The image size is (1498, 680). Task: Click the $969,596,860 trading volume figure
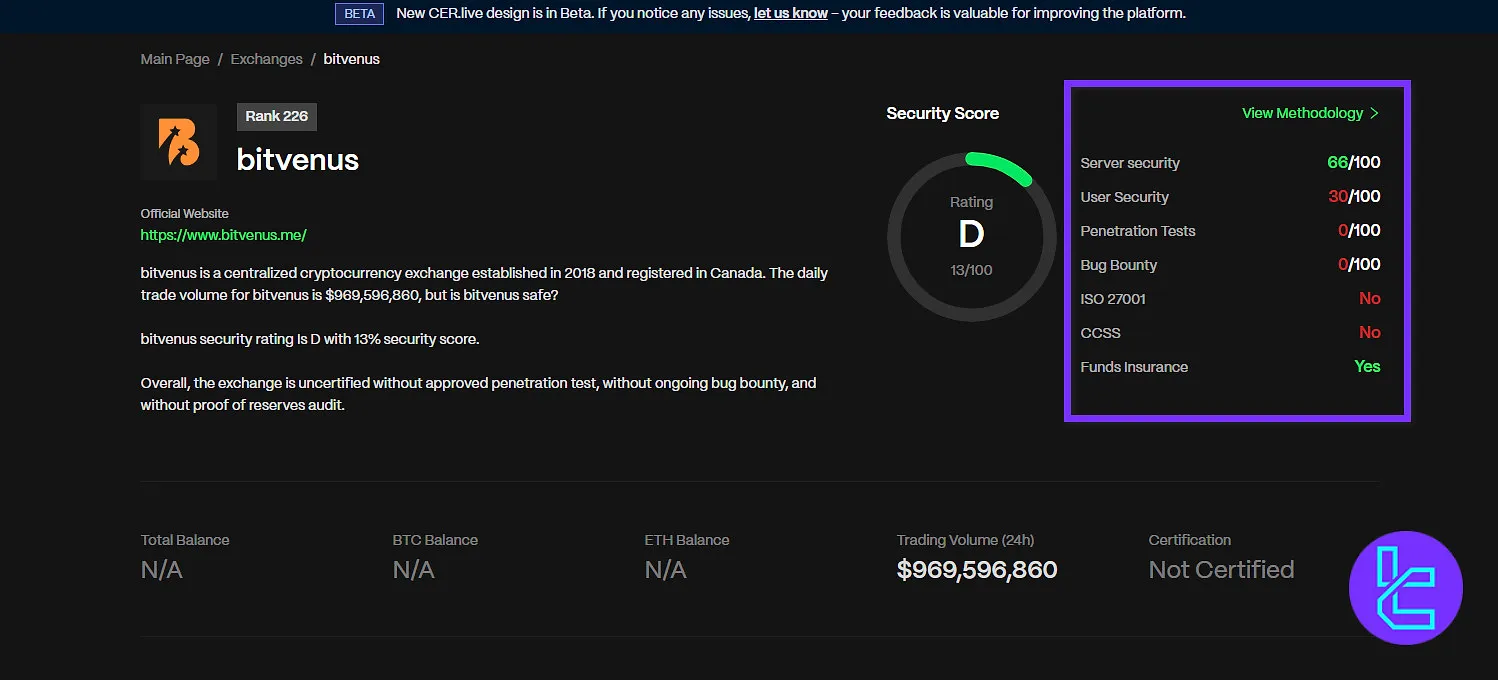click(977, 570)
